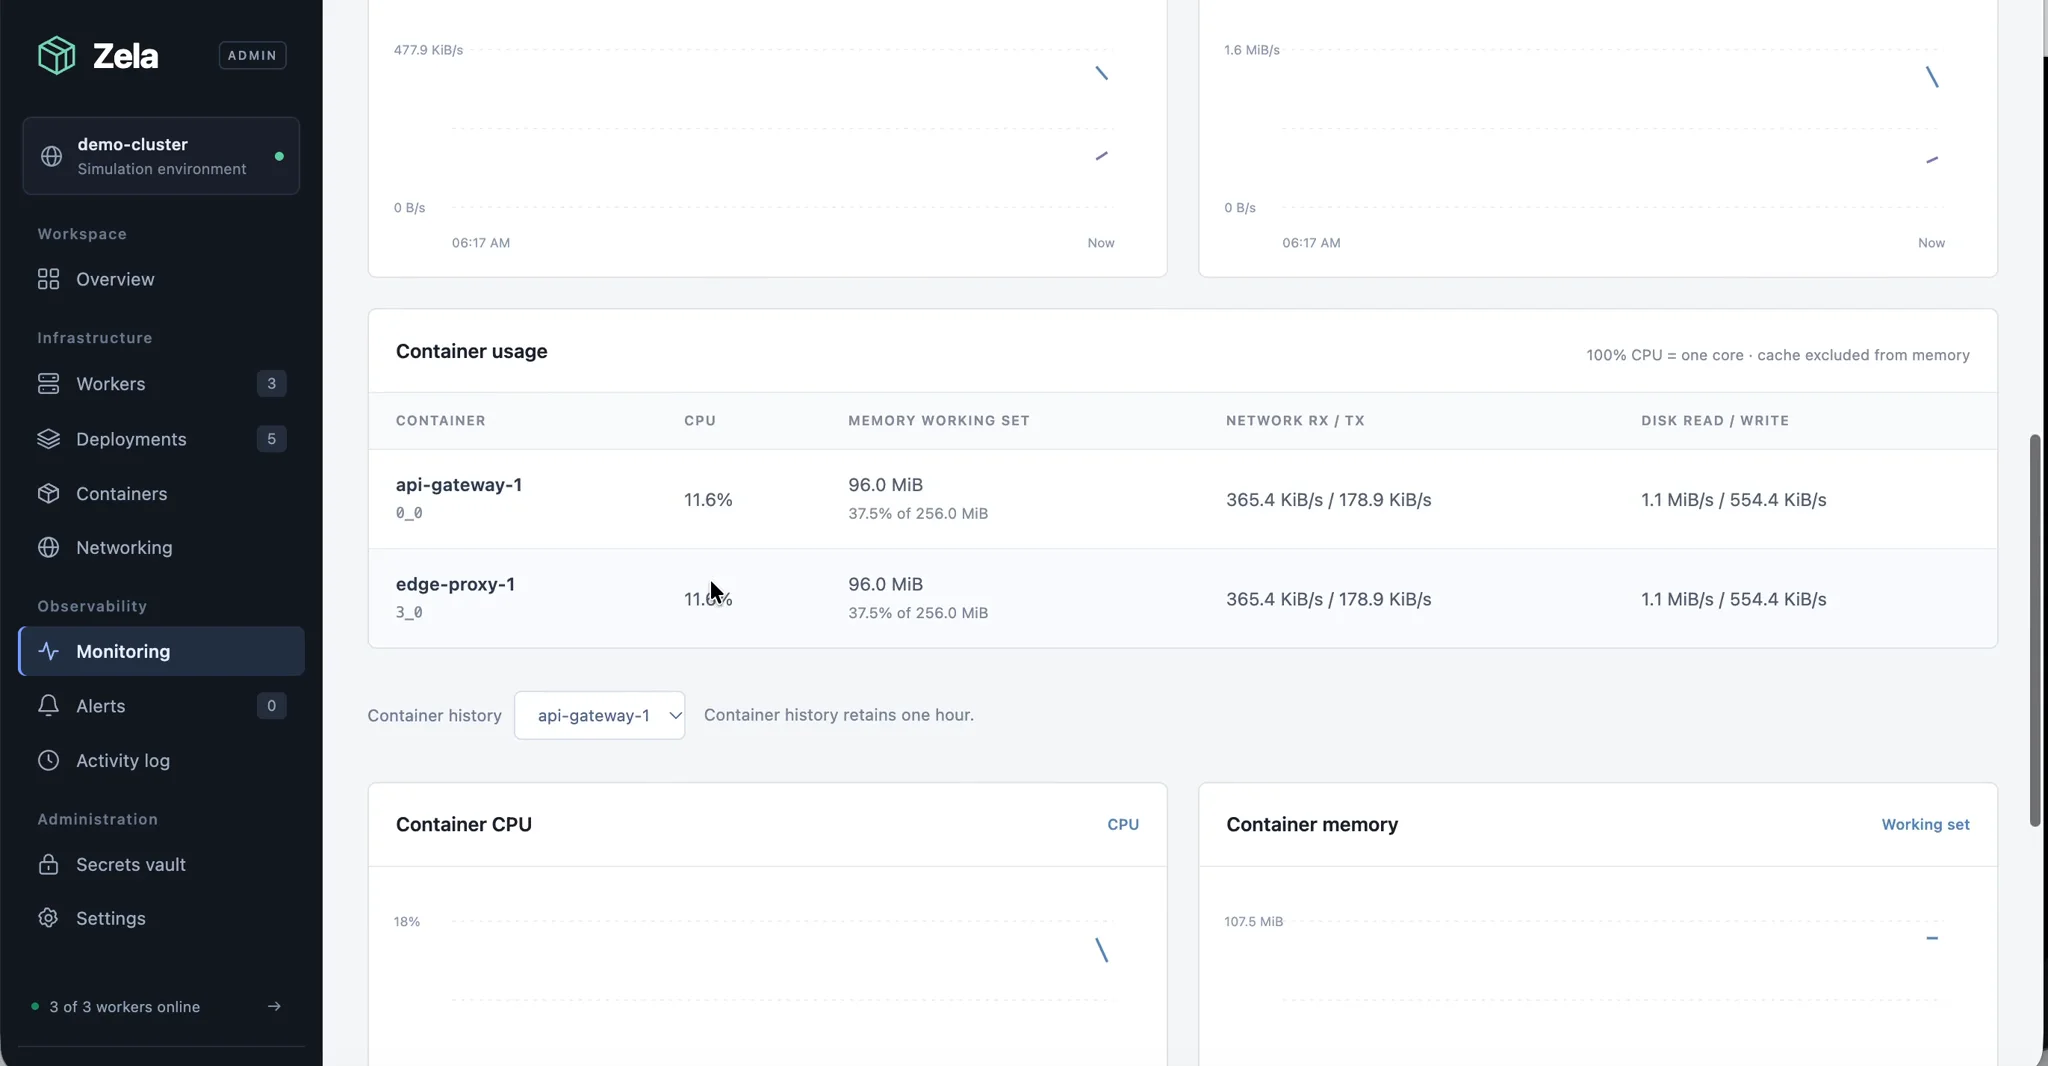Open the Containers section
The height and width of the screenshot is (1066, 2048).
click(x=161, y=494)
